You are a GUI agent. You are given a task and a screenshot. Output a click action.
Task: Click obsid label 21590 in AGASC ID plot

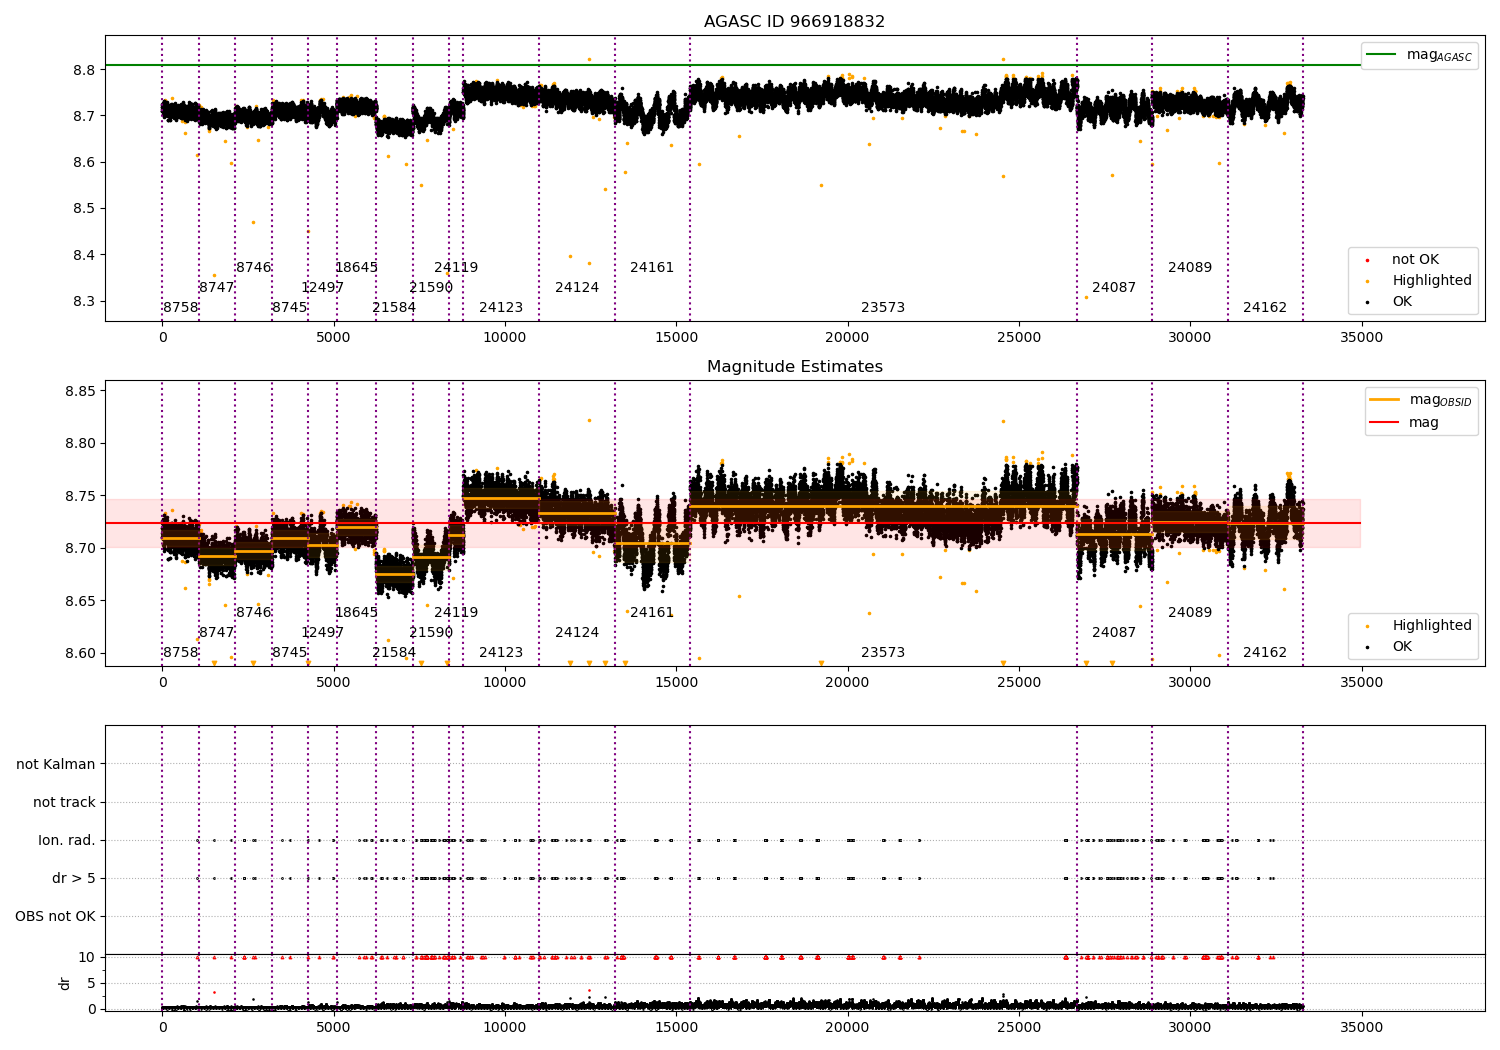[431, 287]
